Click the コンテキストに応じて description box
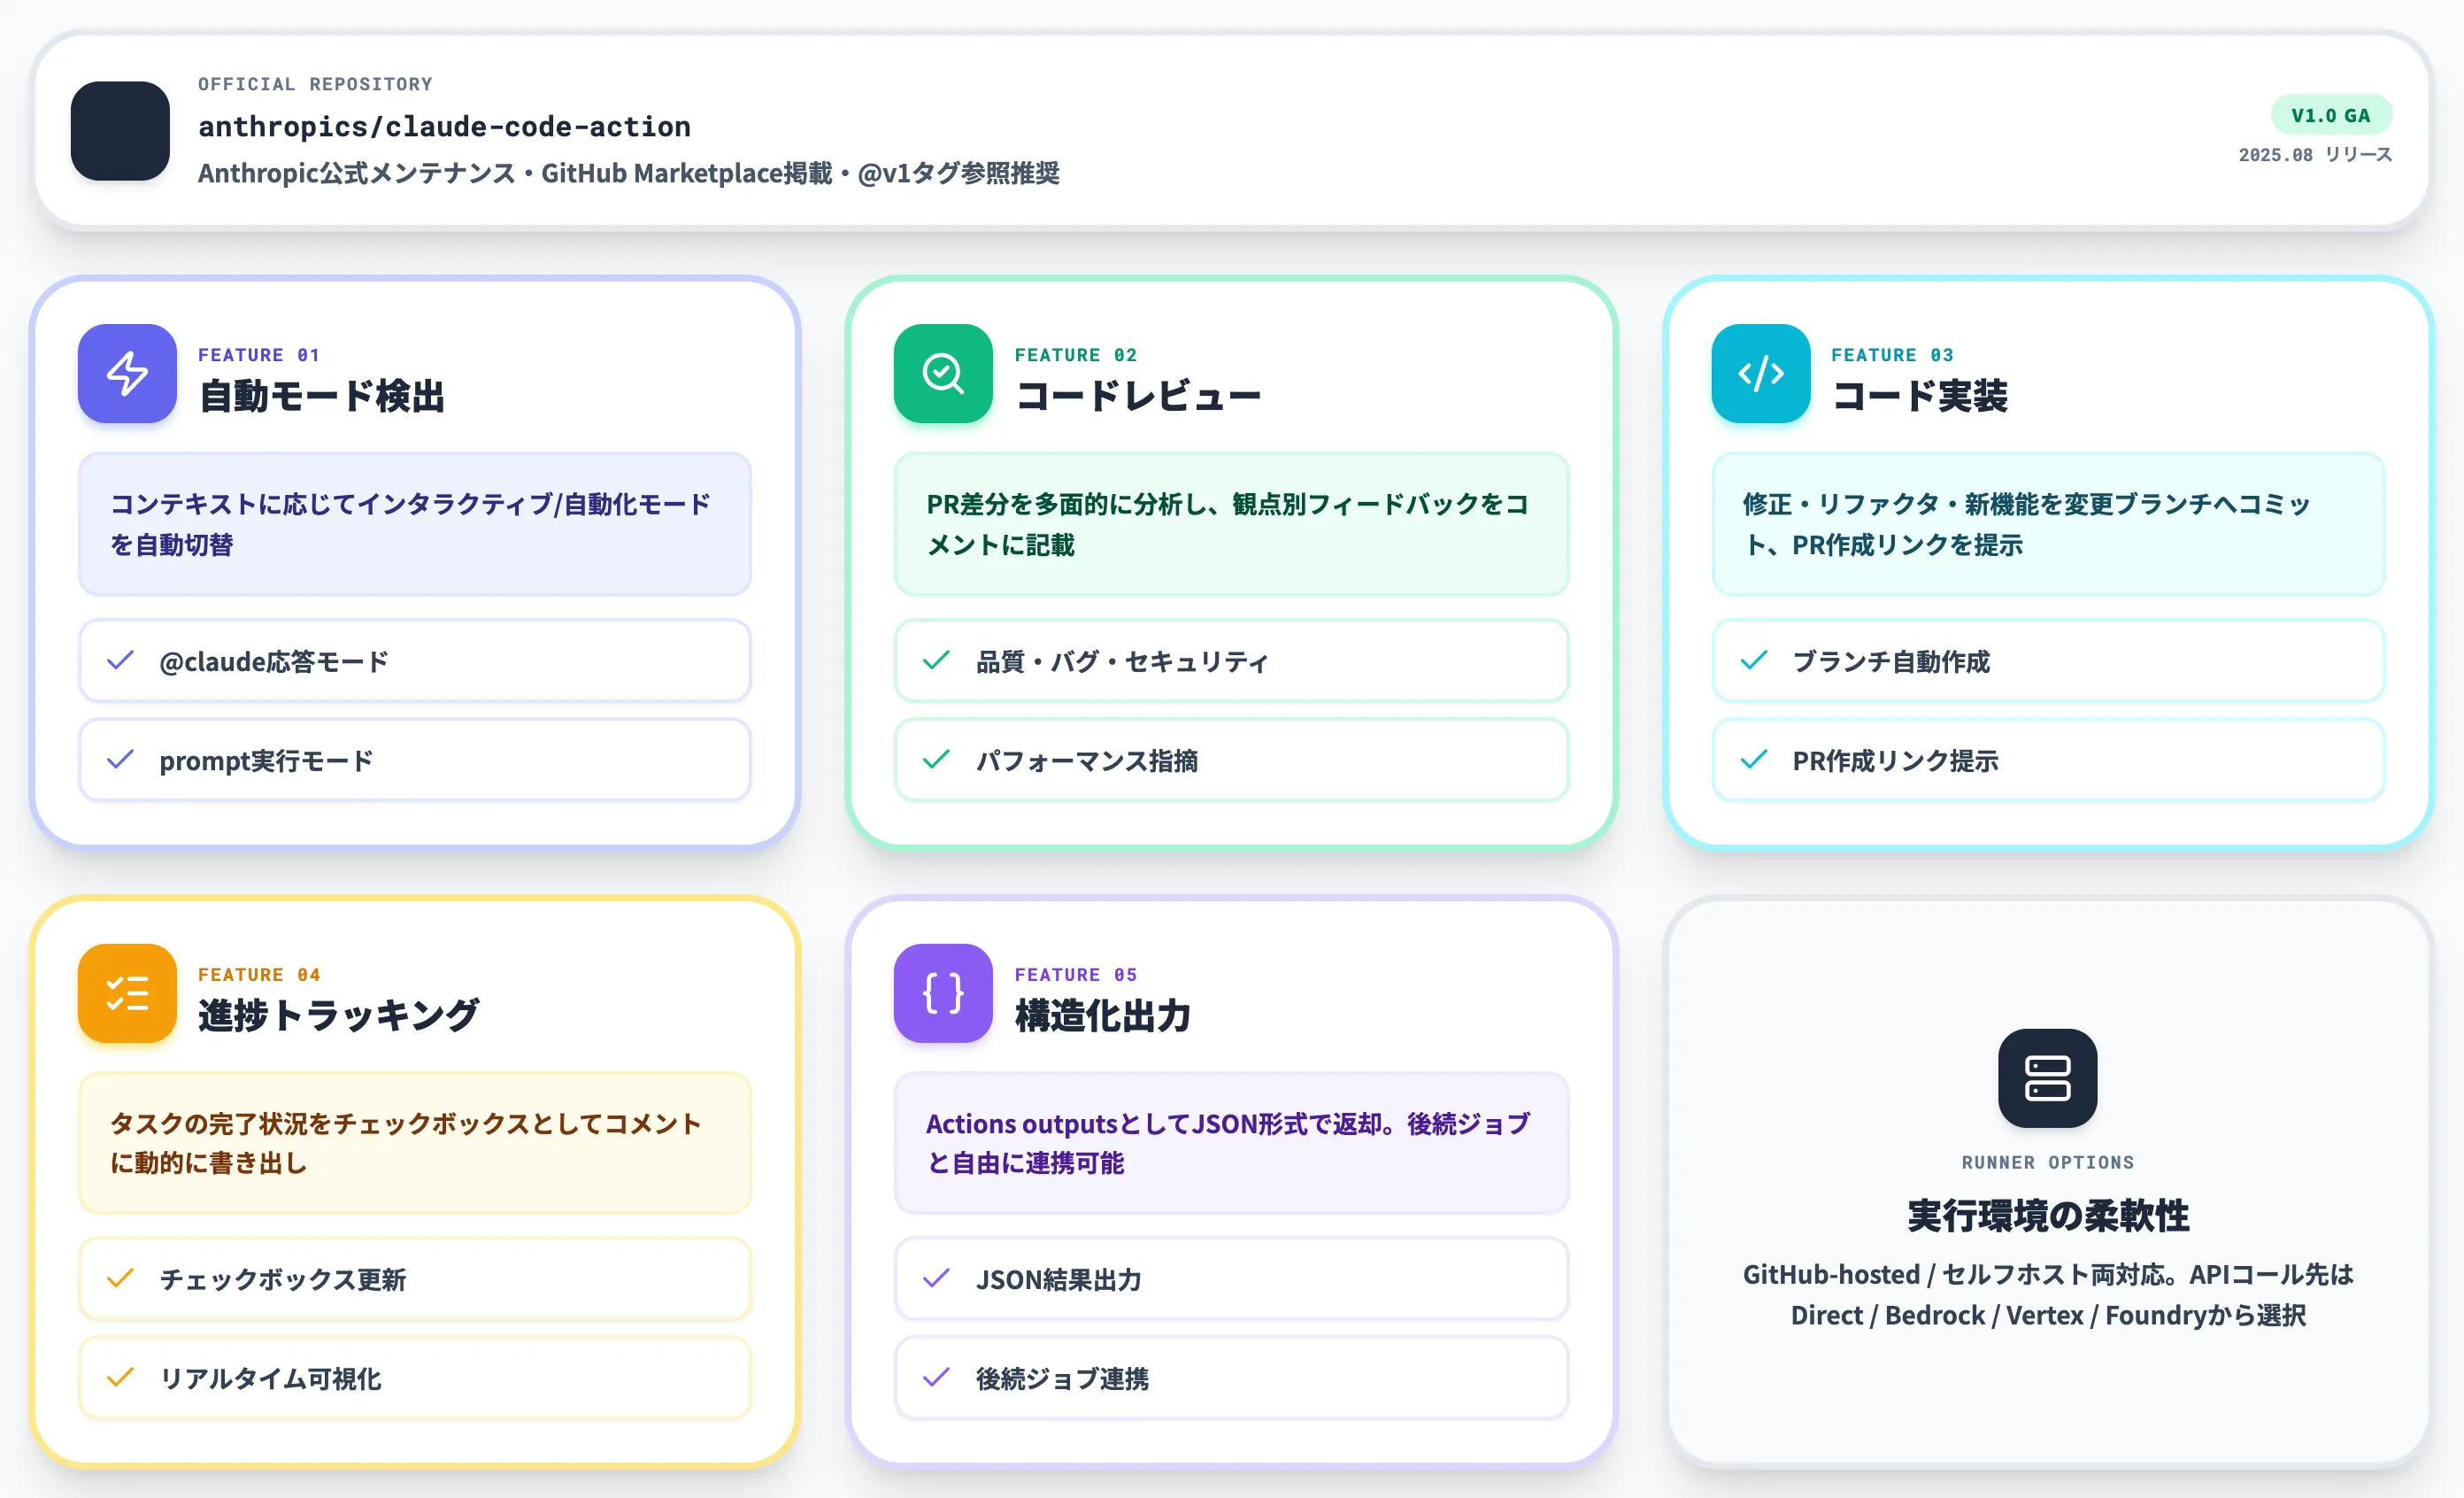The height and width of the screenshot is (1498, 2464). [x=415, y=524]
